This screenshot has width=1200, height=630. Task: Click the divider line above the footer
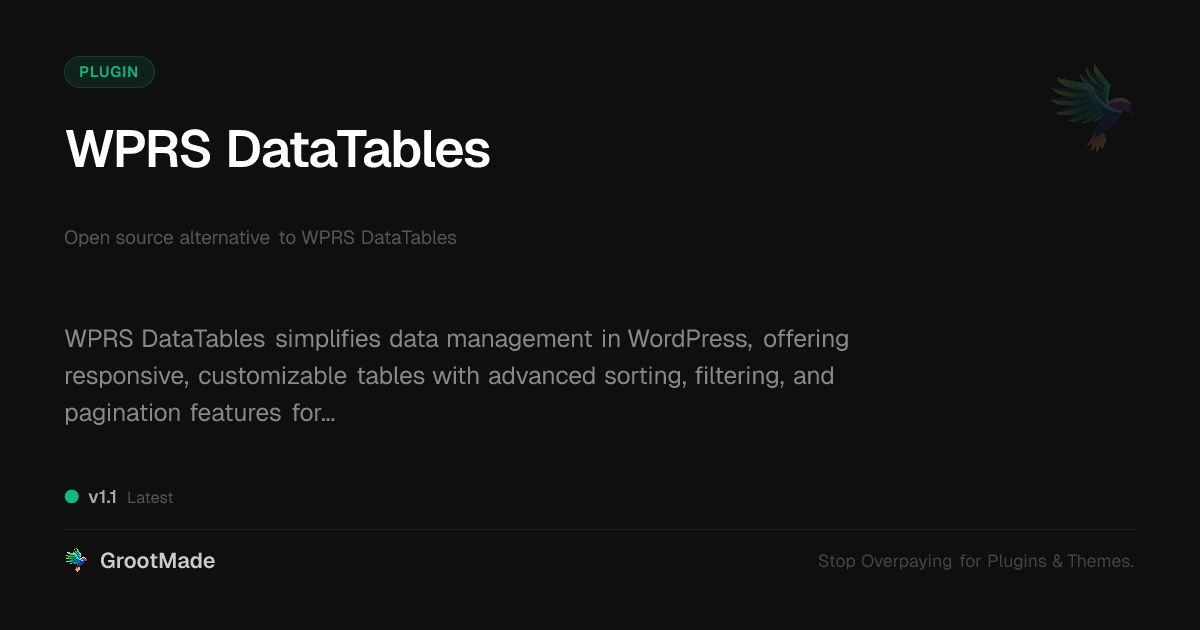click(x=600, y=529)
